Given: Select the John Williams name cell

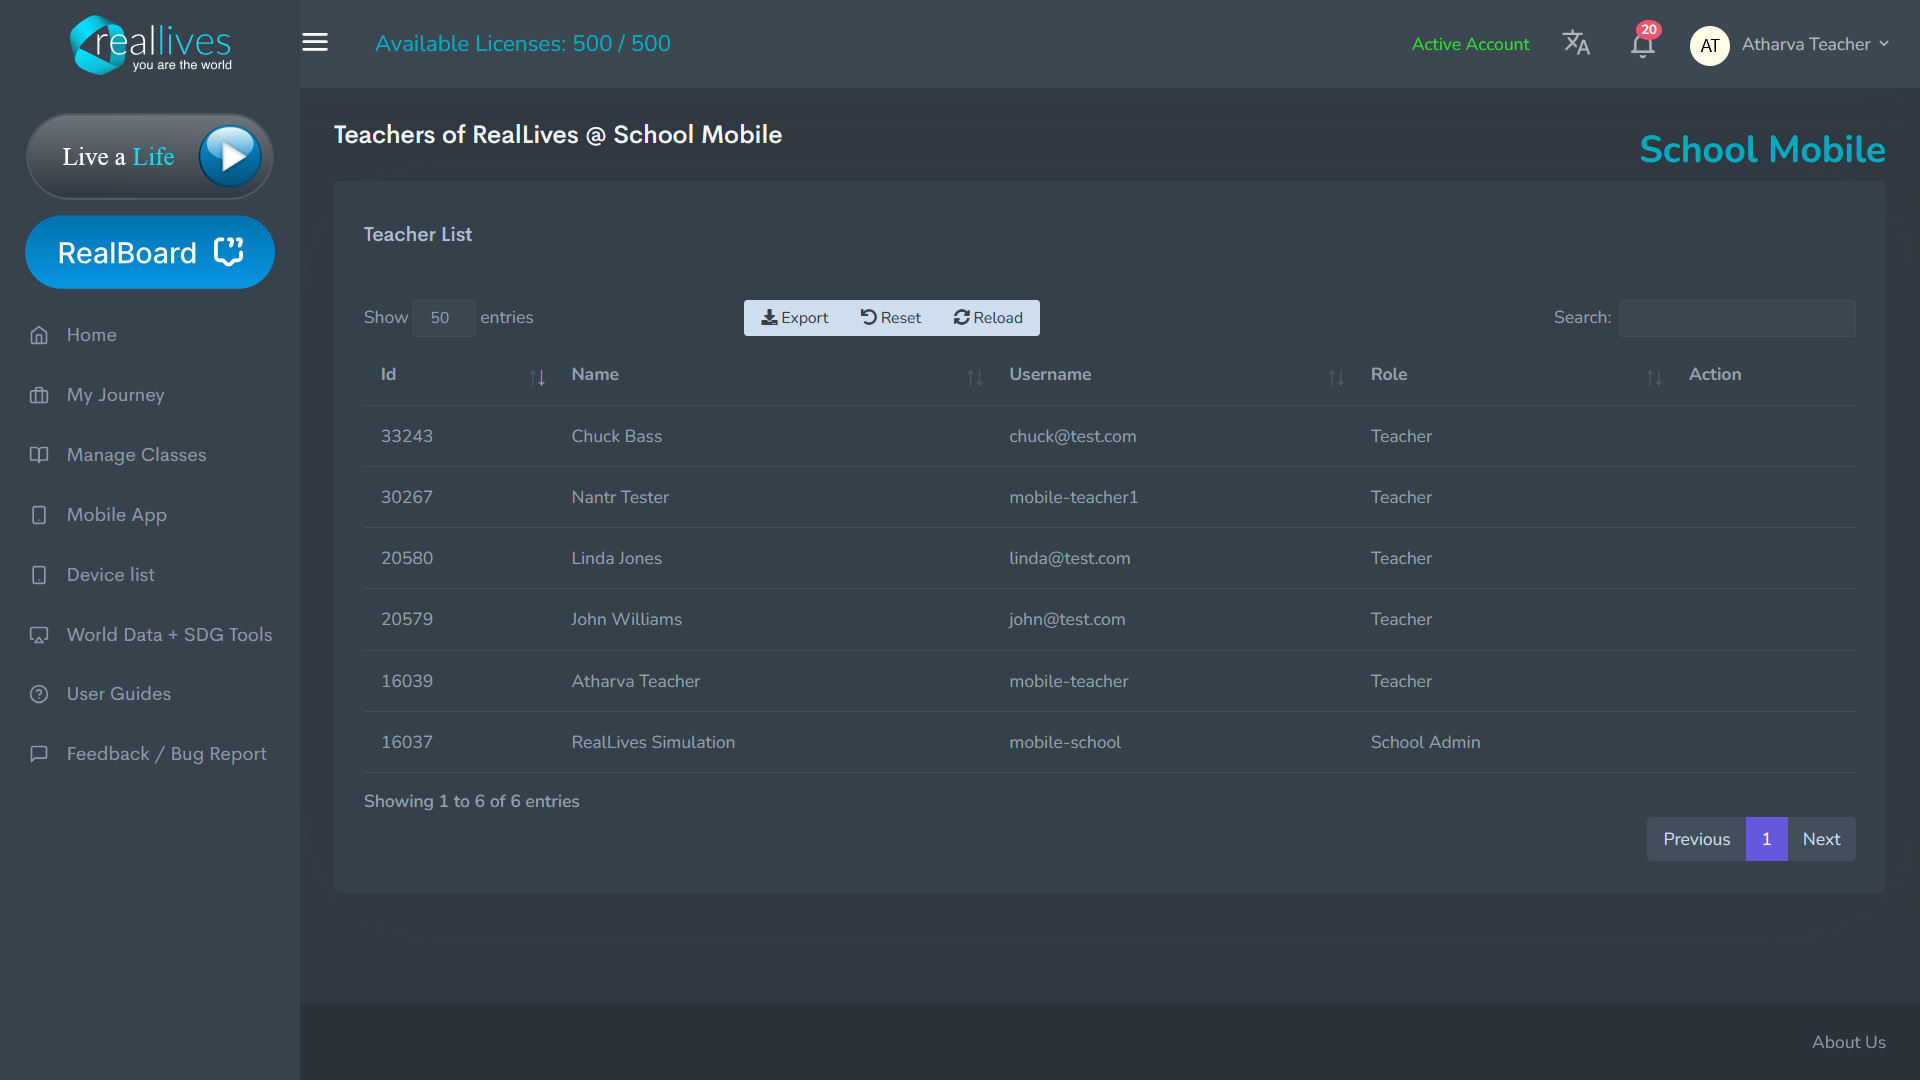Looking at the screenshot, I should (x=627, y=620).
